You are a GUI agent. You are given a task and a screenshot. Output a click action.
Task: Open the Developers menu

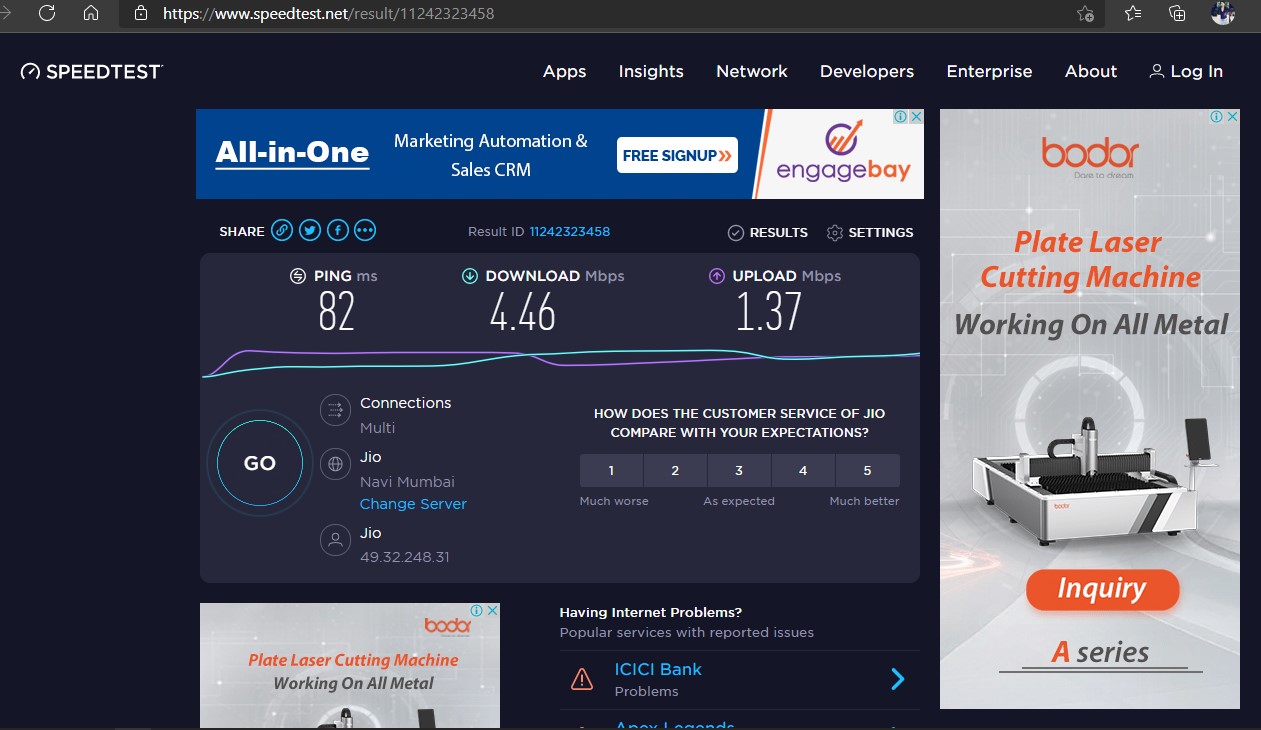point(867,72)
